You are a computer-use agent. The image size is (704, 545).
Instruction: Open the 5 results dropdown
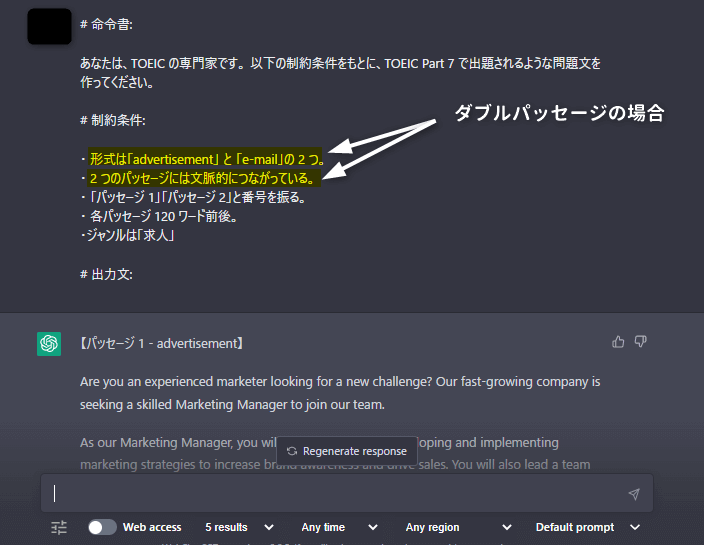(239, 527)
